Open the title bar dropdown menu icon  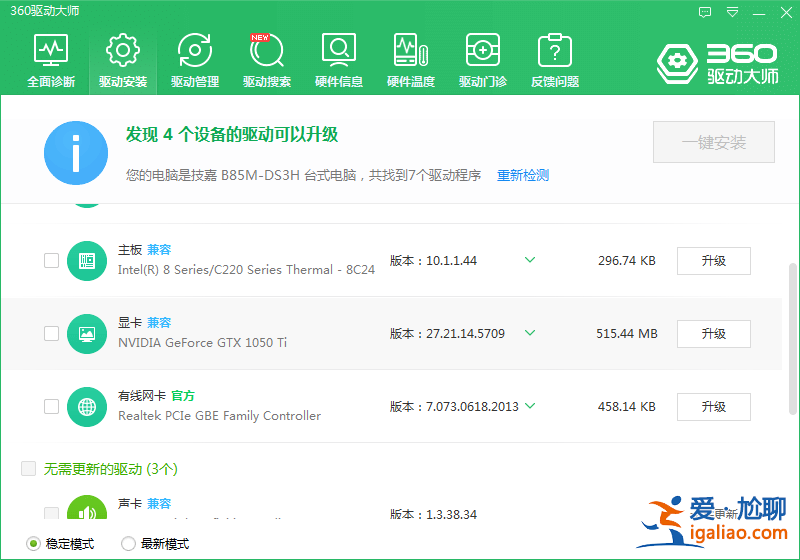tap(732, 12)
